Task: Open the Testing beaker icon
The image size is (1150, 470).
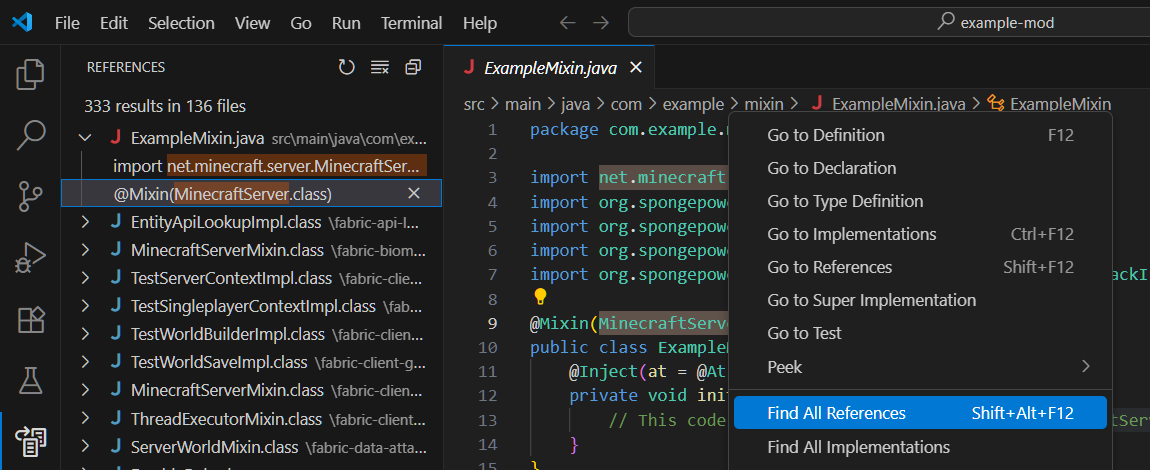Action: [x=30, y=381]
